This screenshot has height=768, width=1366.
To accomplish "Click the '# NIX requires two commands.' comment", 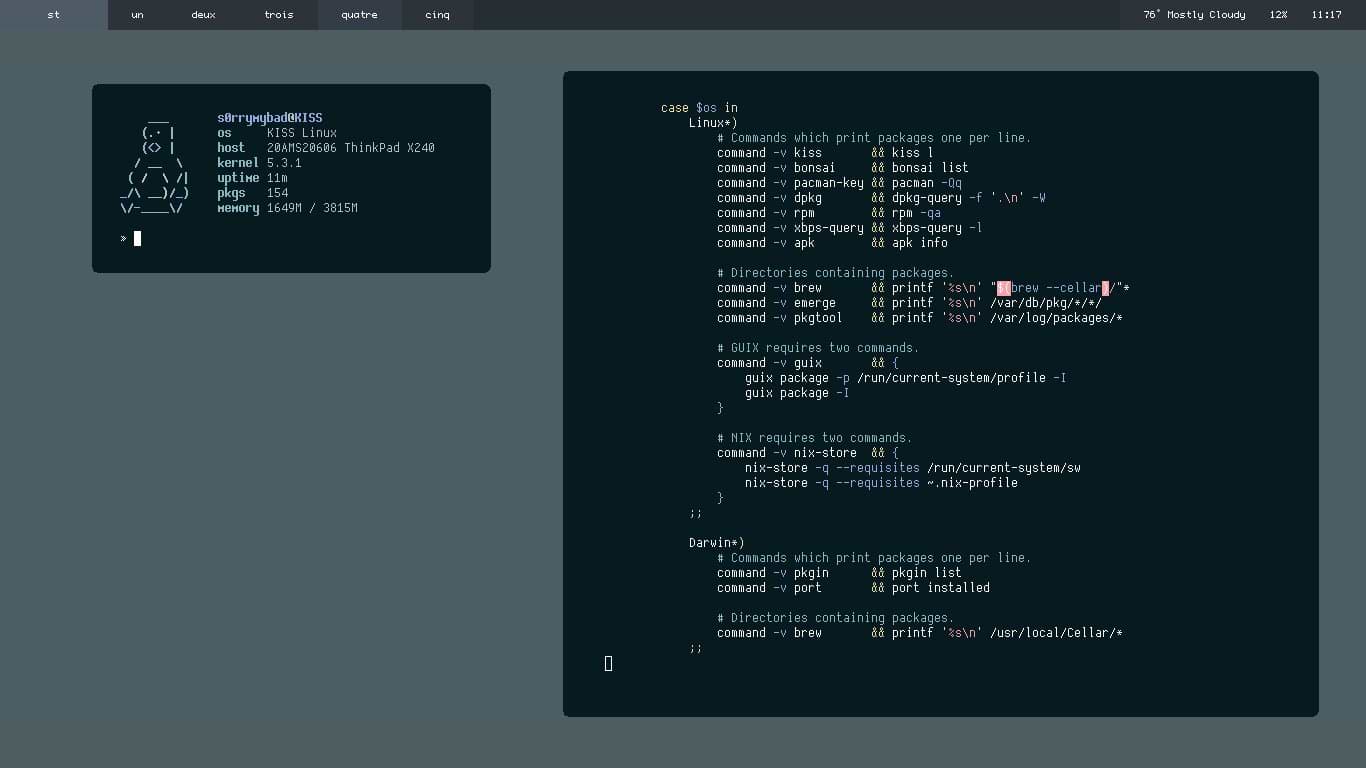I will (x=814, y=438).
